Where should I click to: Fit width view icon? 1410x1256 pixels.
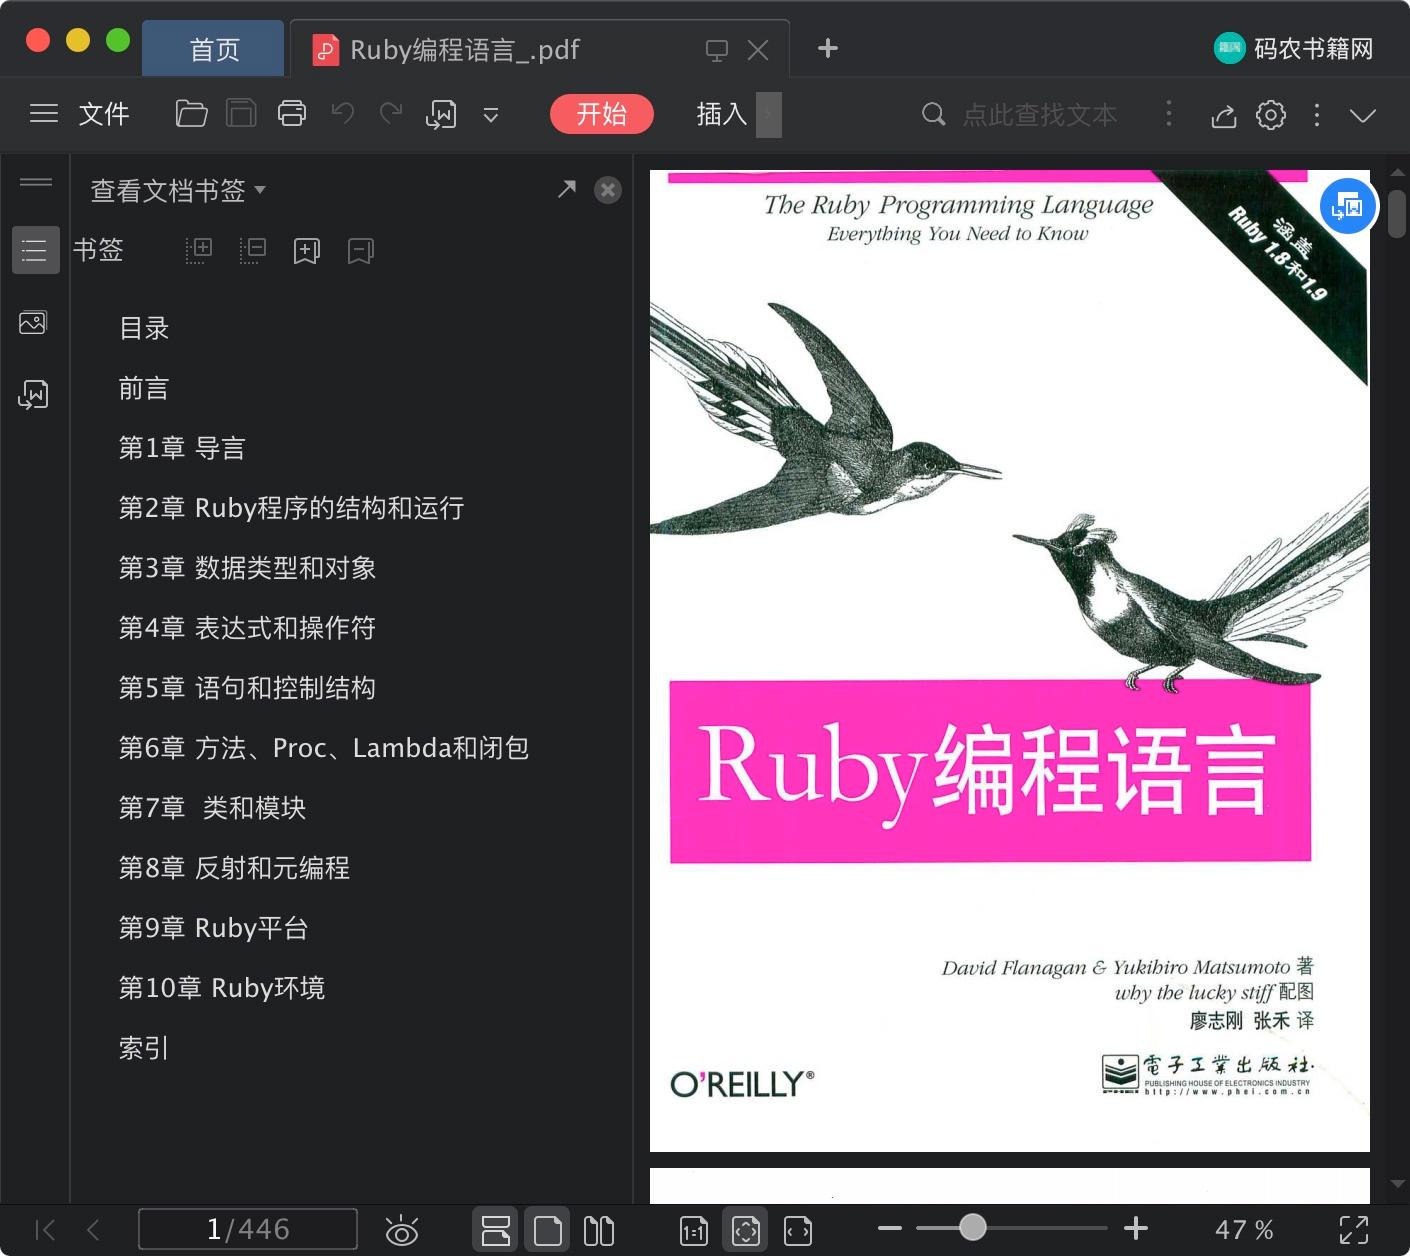tap(798, 1230)
